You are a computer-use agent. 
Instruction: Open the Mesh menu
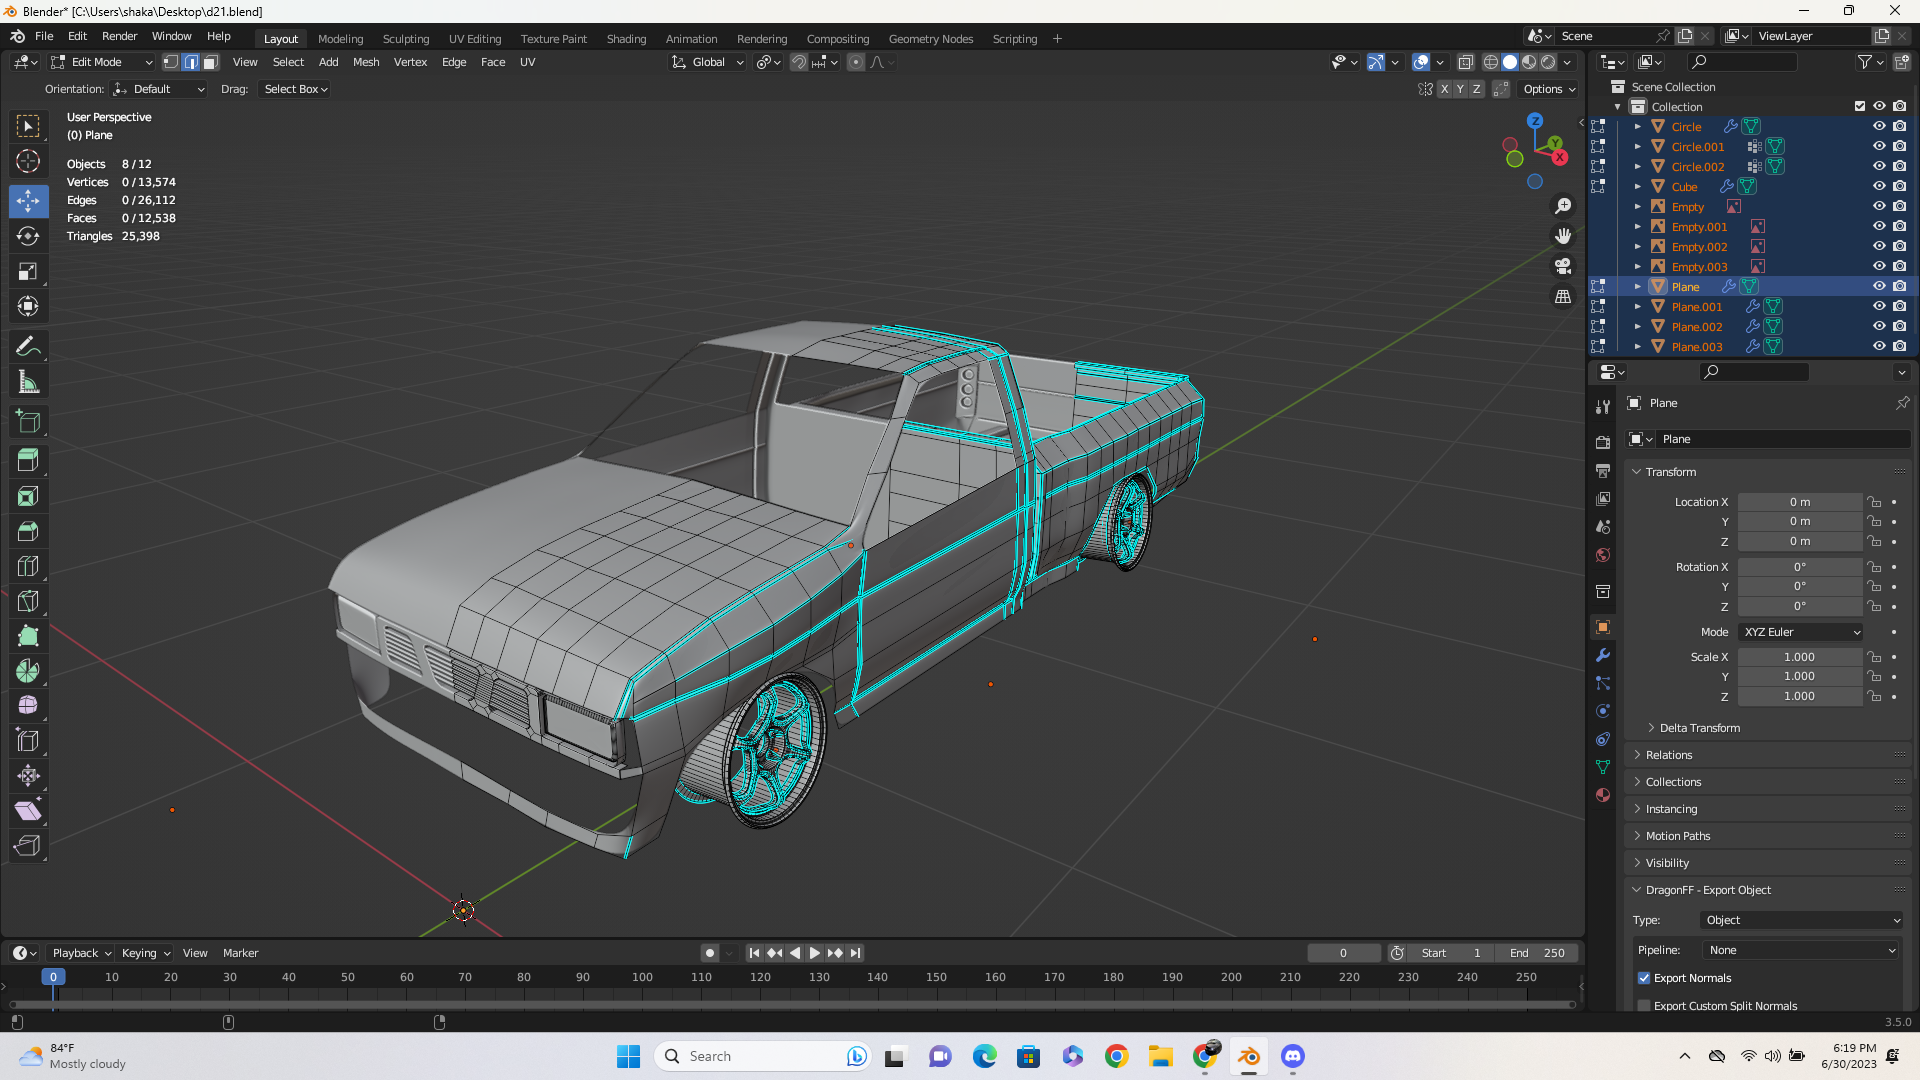[x=366, y=62]
